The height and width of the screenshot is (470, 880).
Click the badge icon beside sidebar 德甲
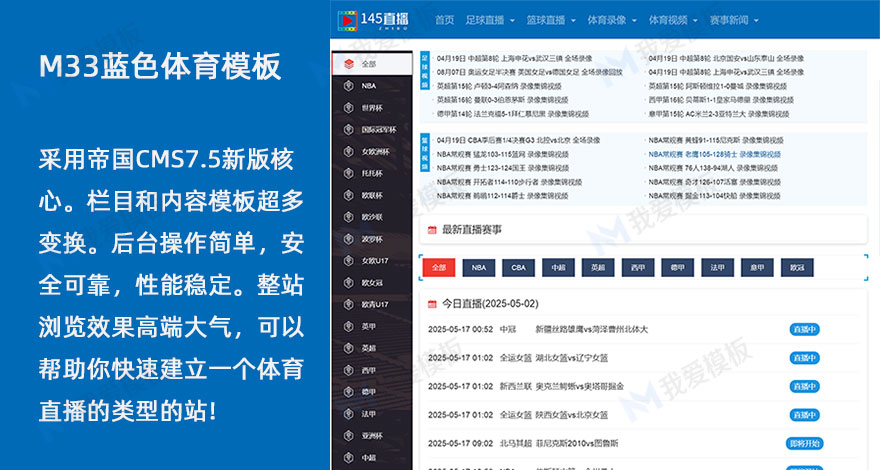coord(349,391)
